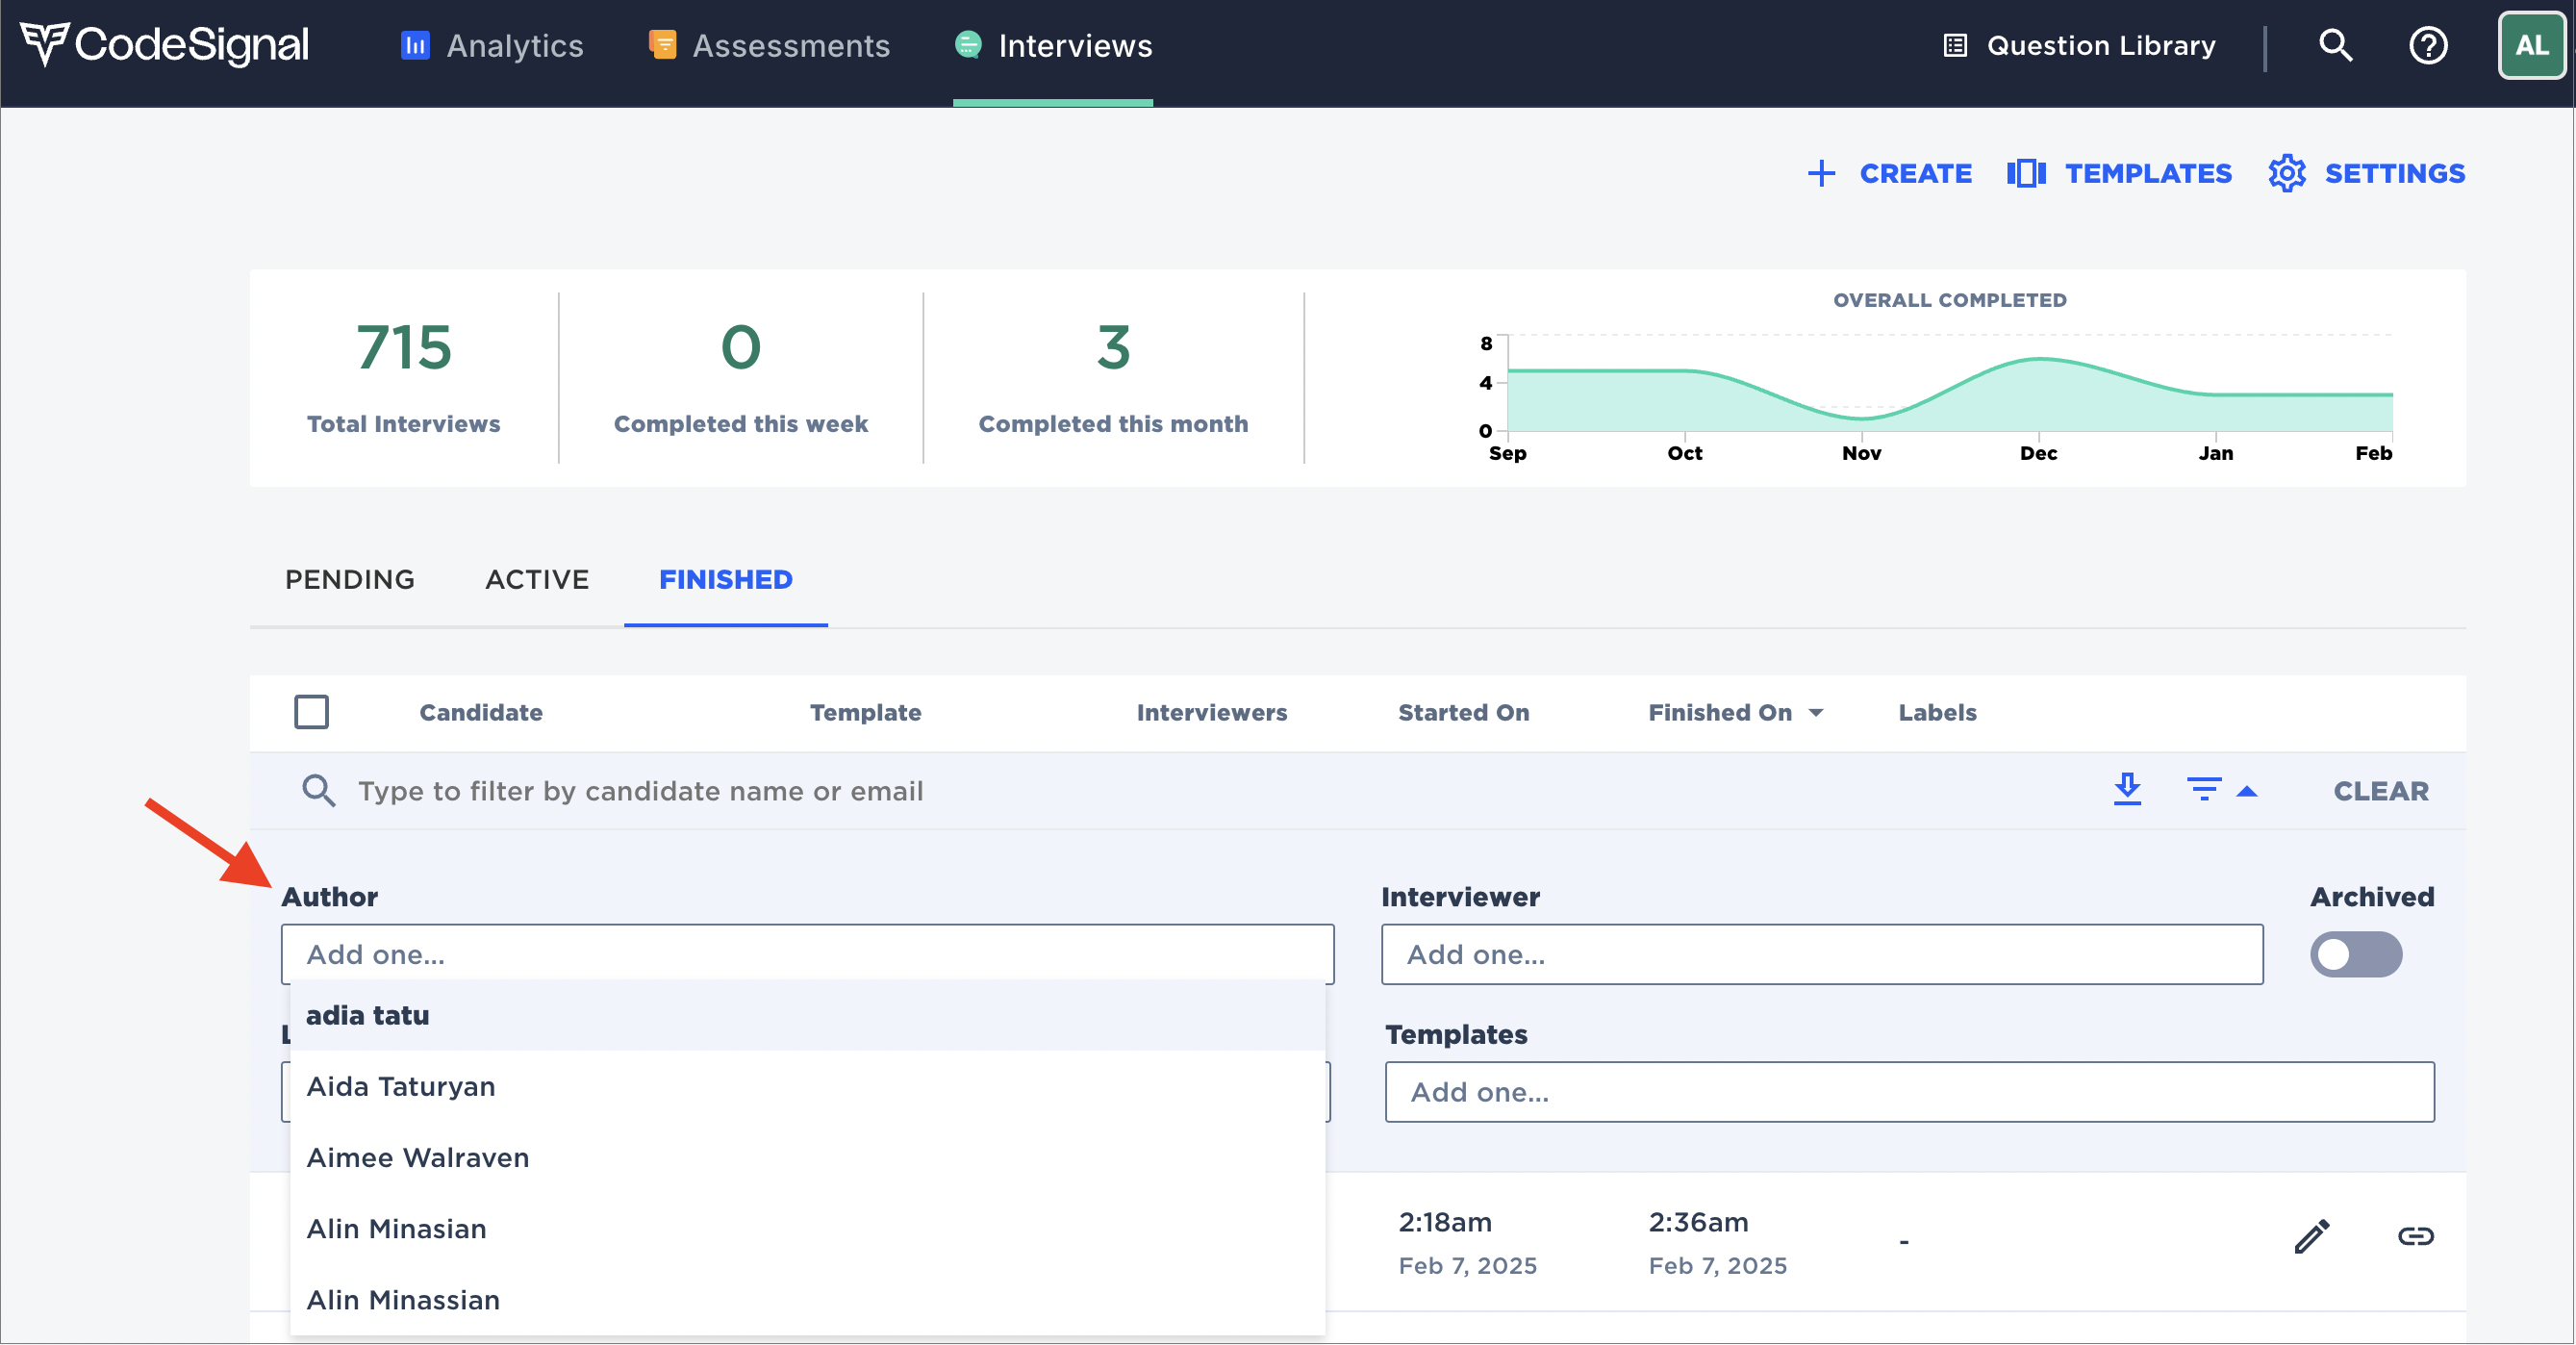The height and width of the screenshot is (1345, 2576).
Task: Click the filter search magnifier icon
Action: [319, 791]
